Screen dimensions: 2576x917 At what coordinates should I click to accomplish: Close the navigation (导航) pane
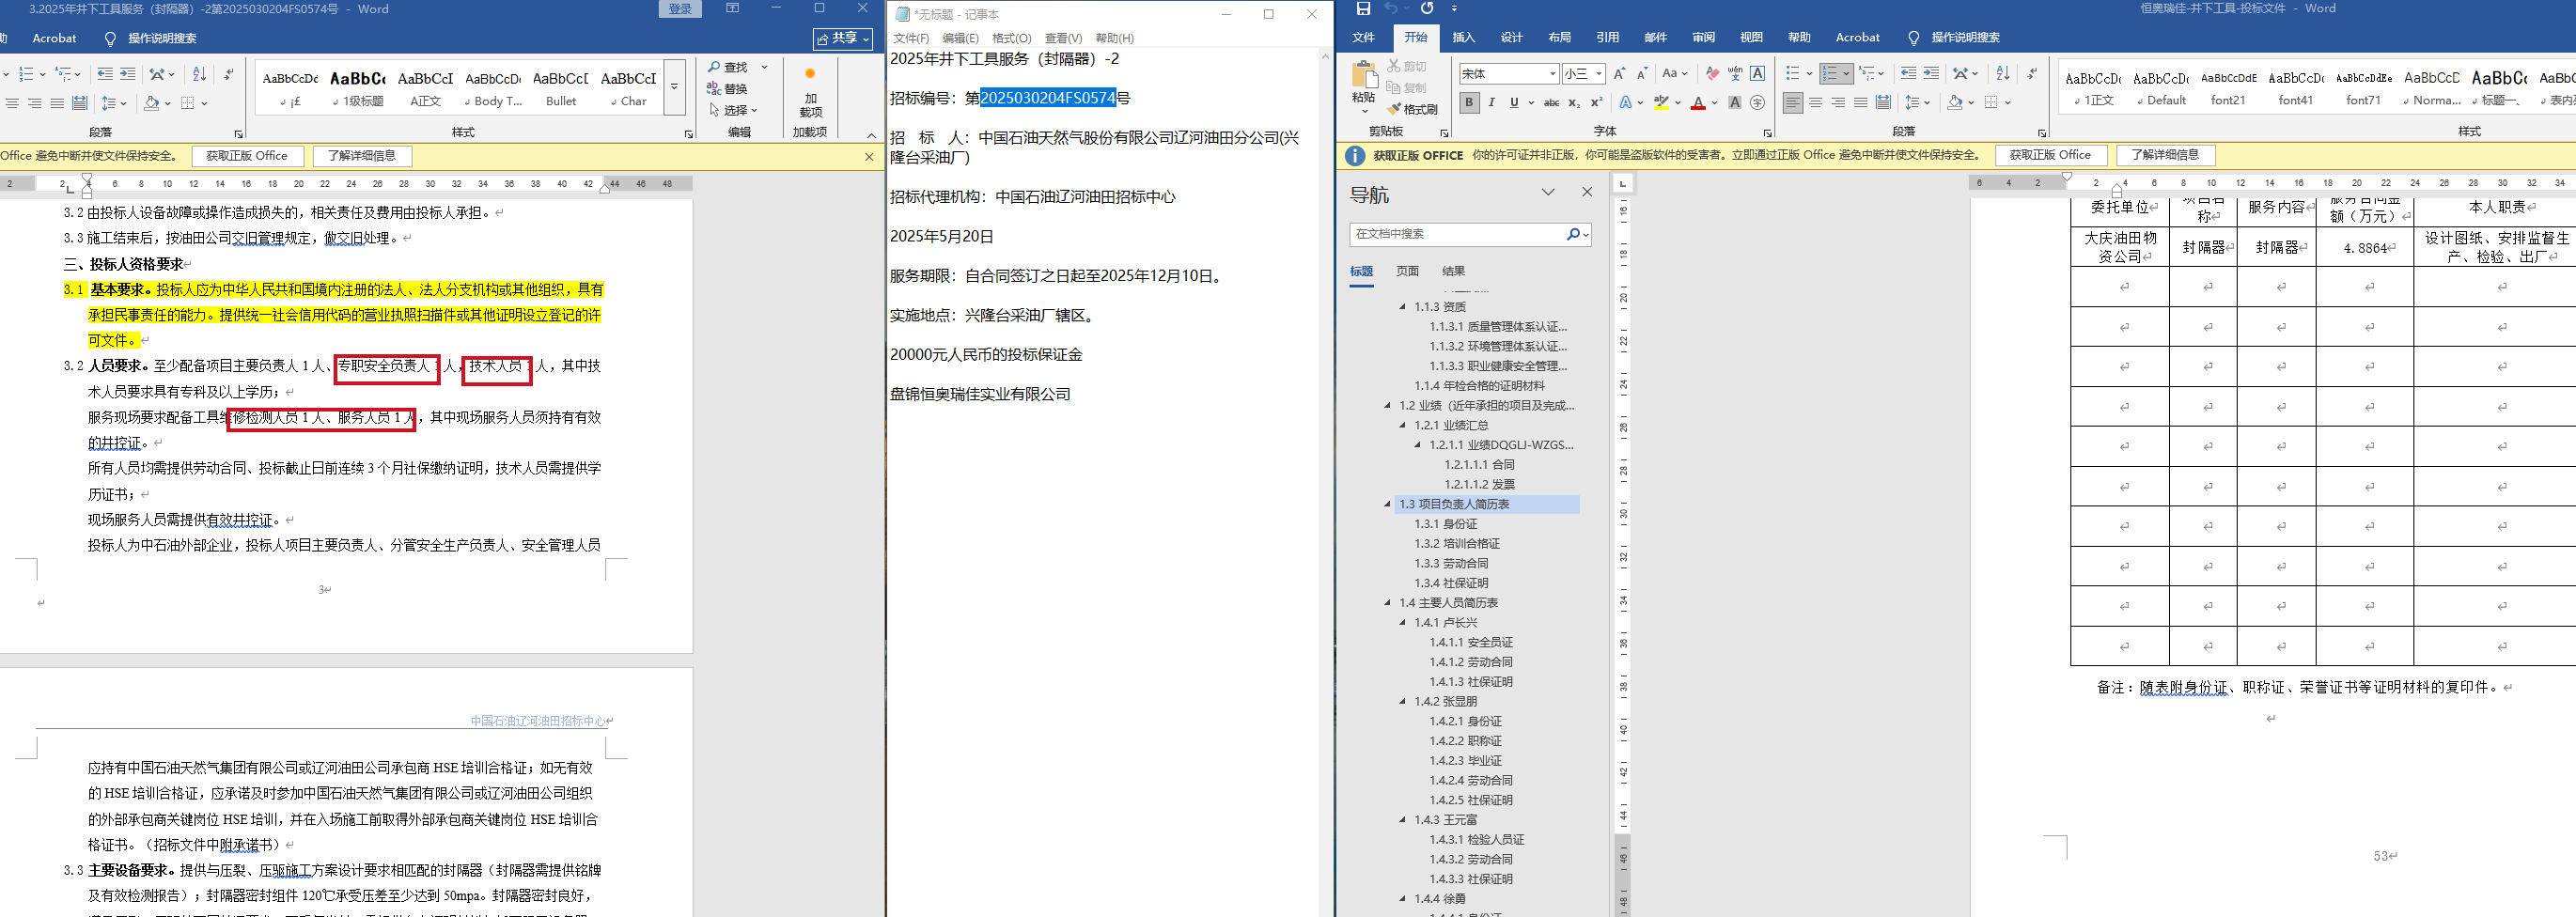point(1587,192)
